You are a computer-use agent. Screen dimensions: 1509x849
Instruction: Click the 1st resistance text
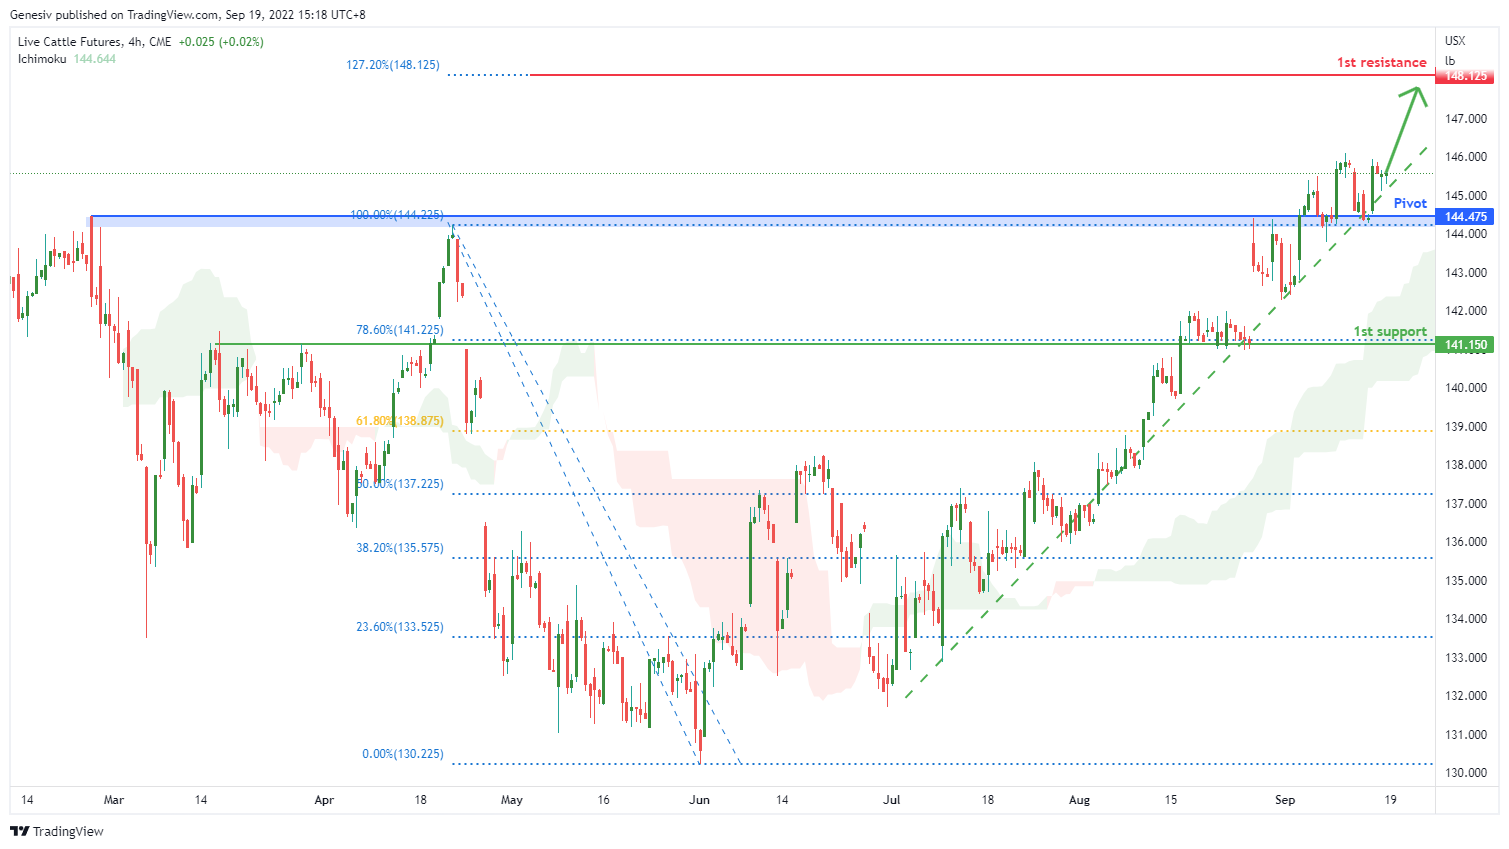click(x=1382, y=62)
